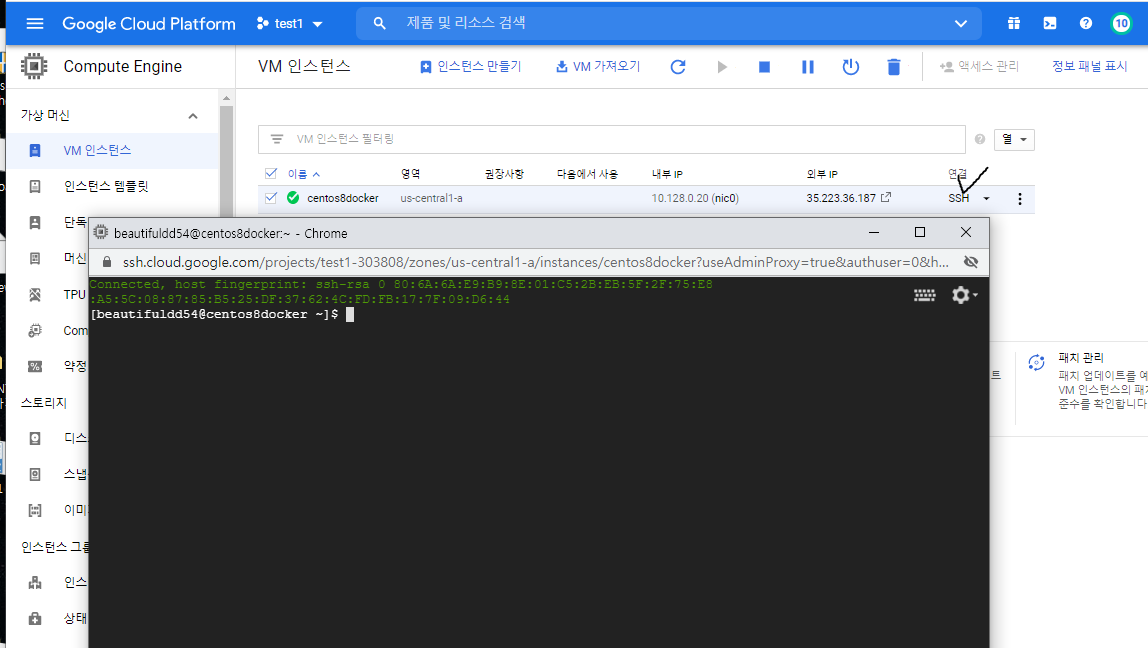The height and width of the screenshot is (648, 1148).
Task: Click VM 가져오기 import button
Action: [x=598, y=67]
